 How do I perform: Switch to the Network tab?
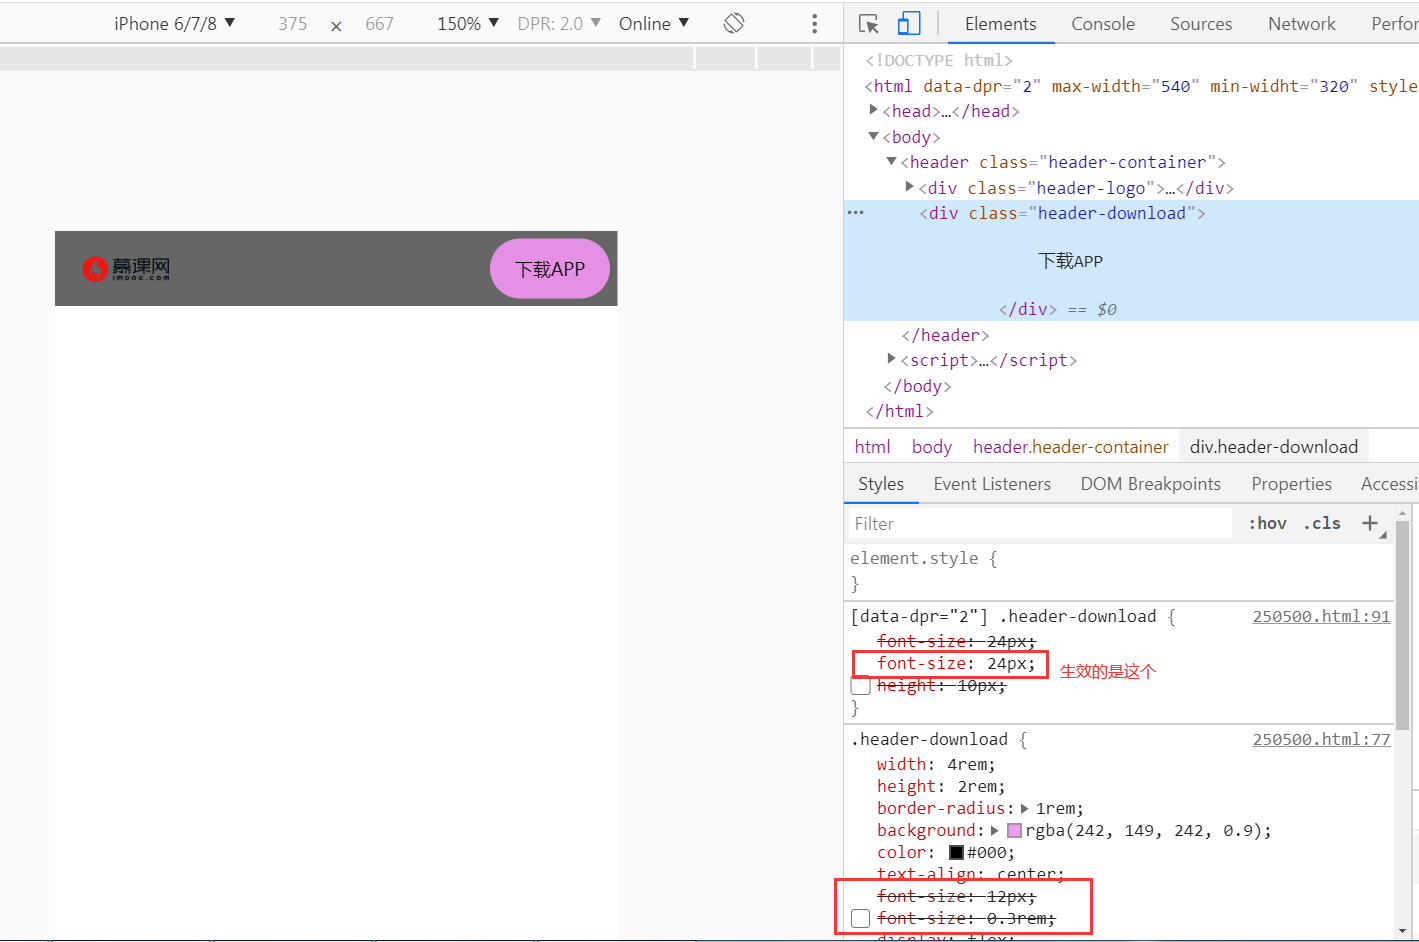click(1302, 24)
